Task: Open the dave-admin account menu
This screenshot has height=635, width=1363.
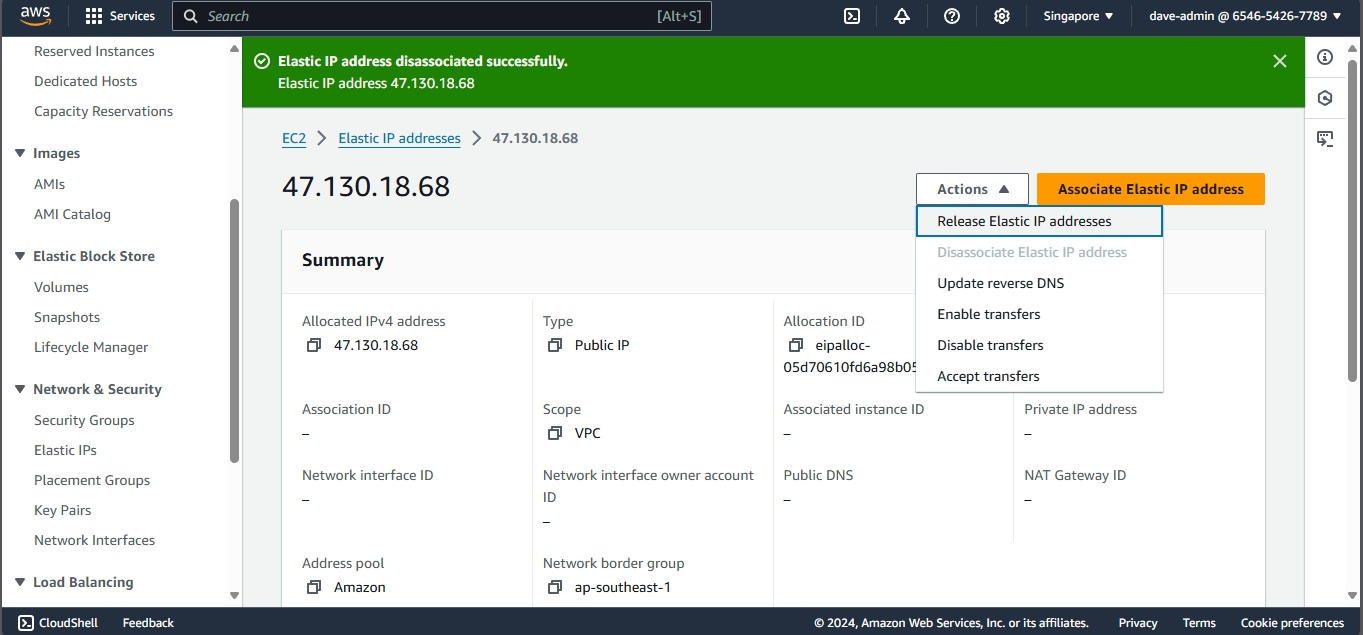Action: coord(1244,16)
